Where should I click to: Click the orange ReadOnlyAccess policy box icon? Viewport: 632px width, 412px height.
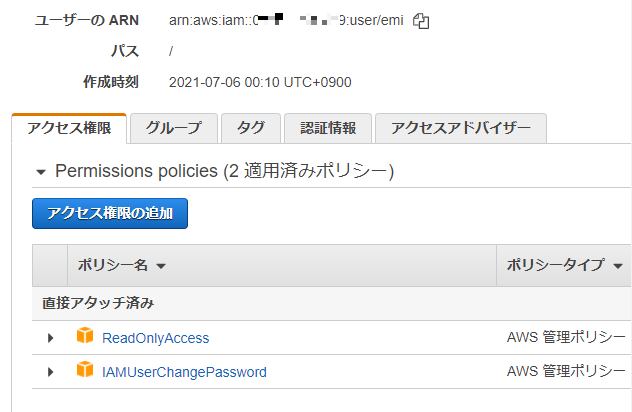pyautogui.click(x=85, y=335)
